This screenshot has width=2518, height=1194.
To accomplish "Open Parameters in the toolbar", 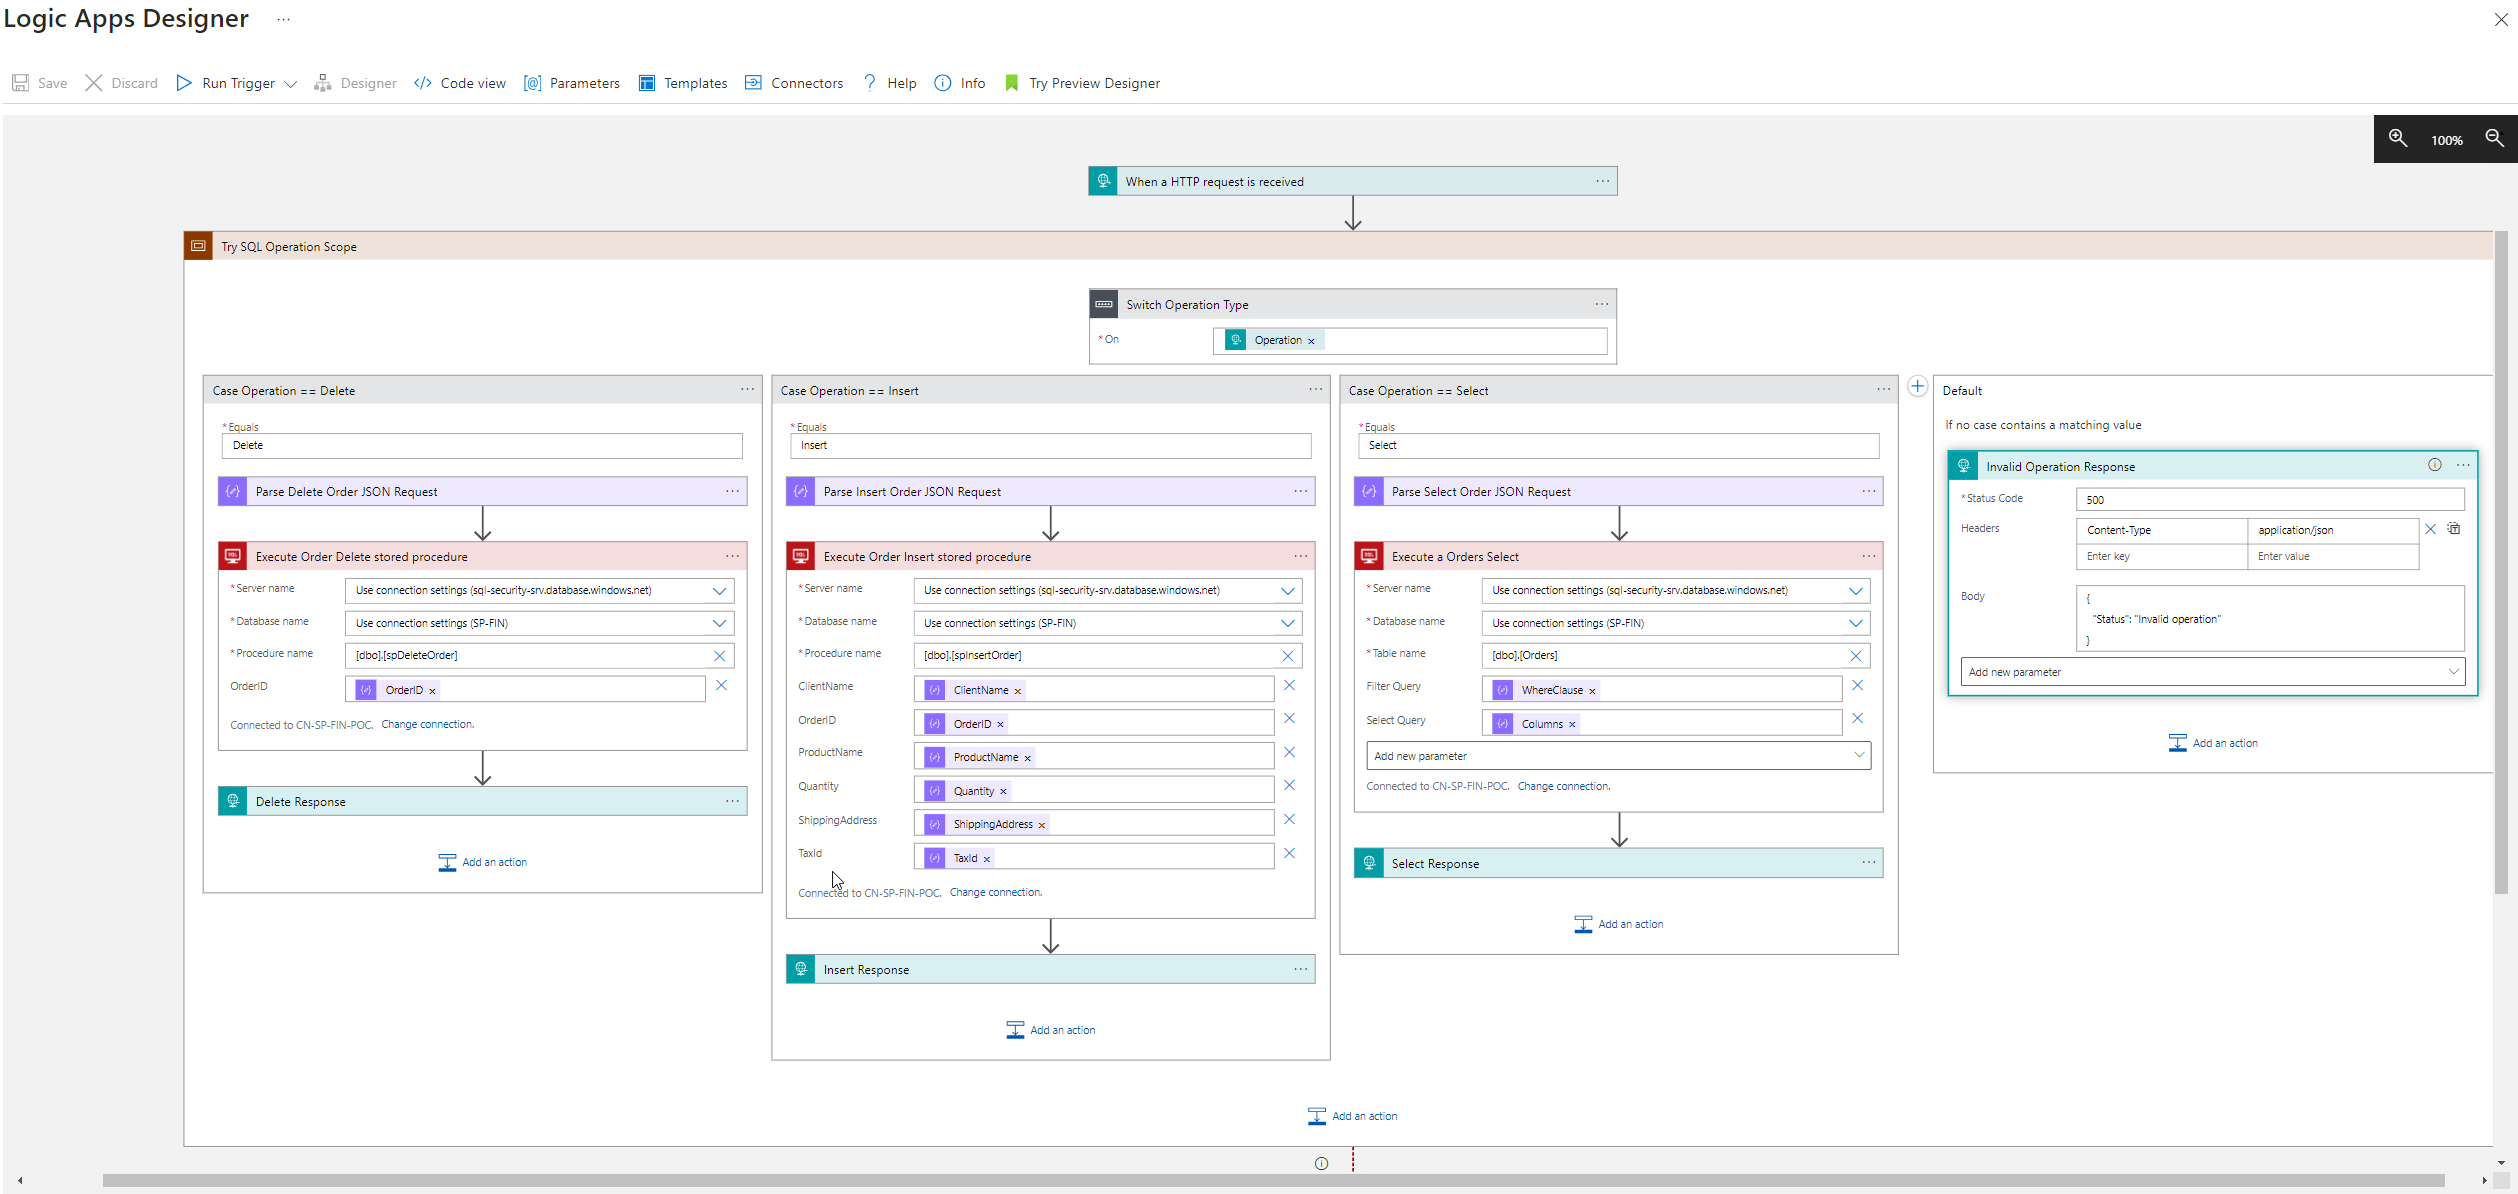I will pos(572,83).
